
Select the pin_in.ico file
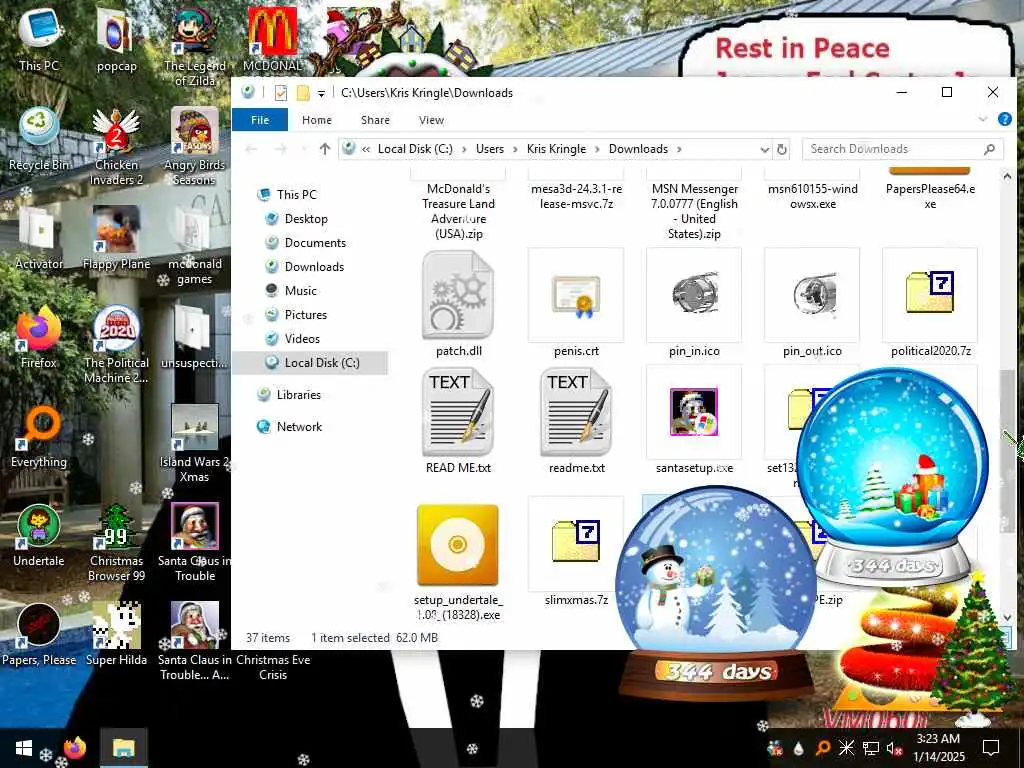(694, 304)
